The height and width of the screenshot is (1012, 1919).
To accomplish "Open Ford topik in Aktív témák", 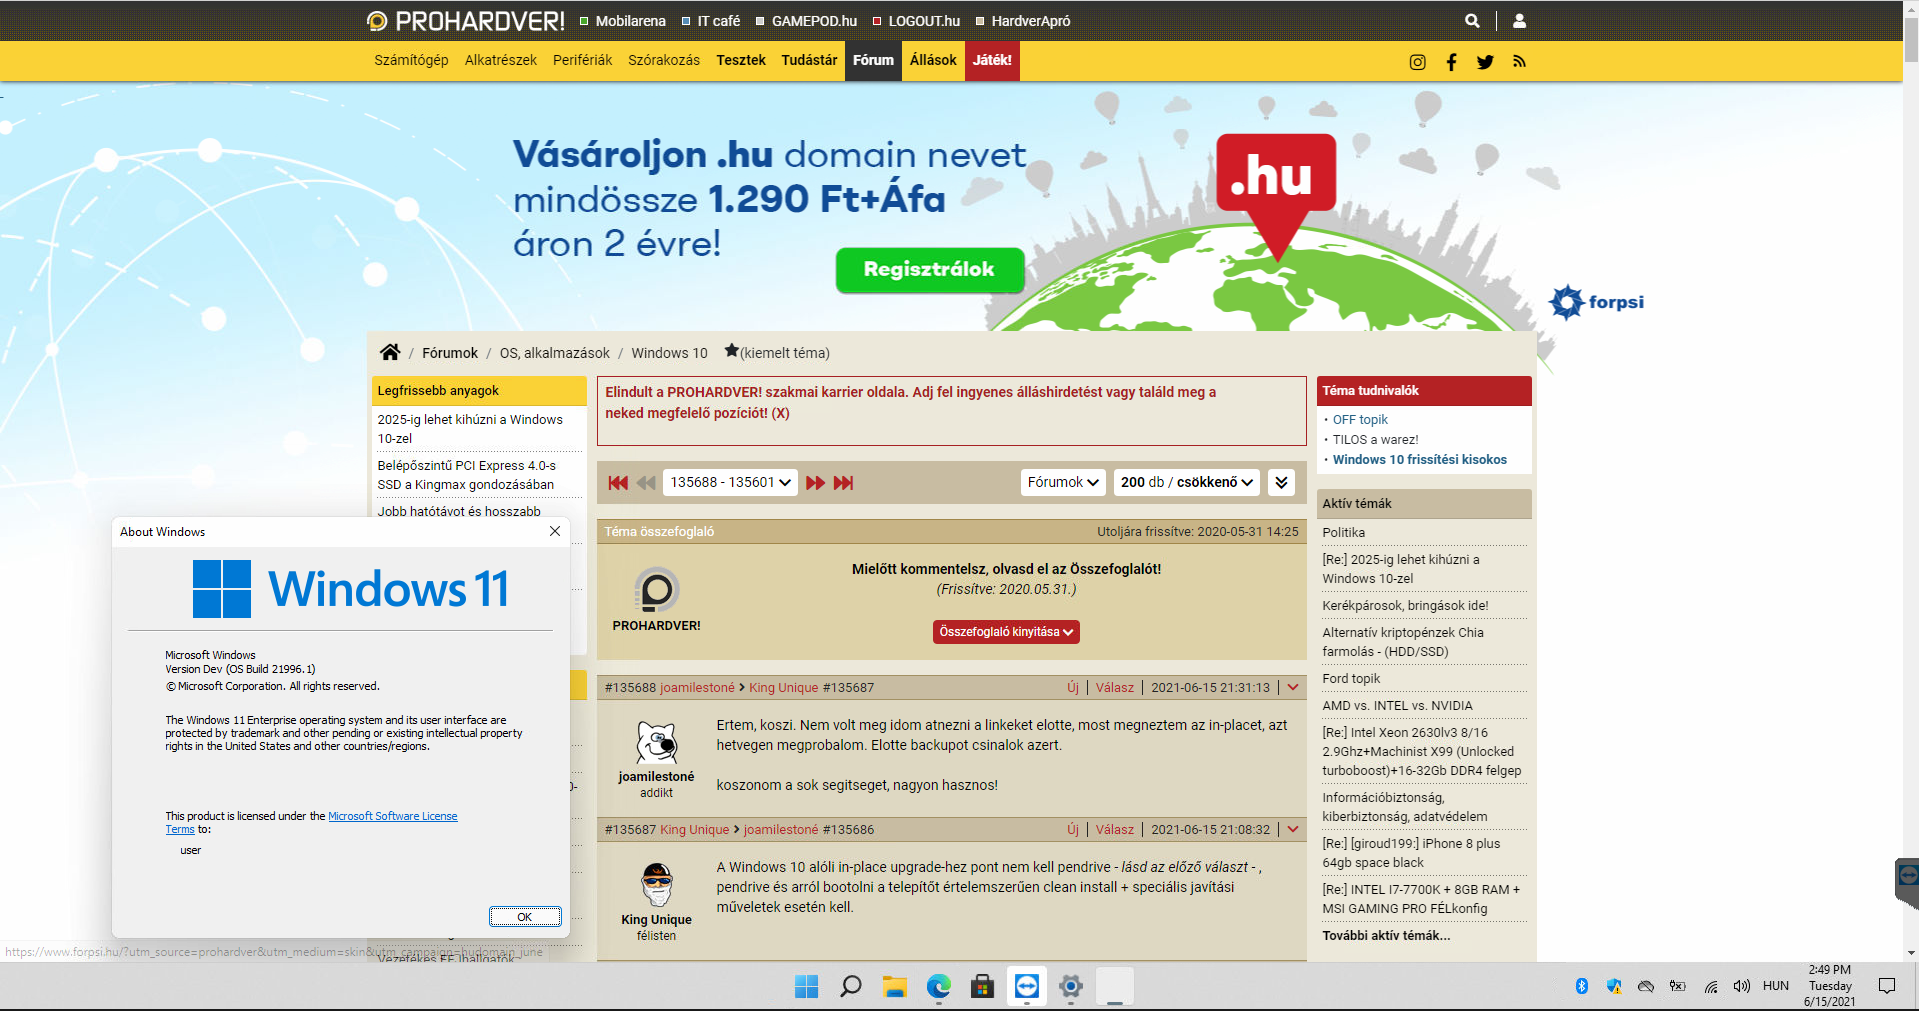I will point(1351,679).
